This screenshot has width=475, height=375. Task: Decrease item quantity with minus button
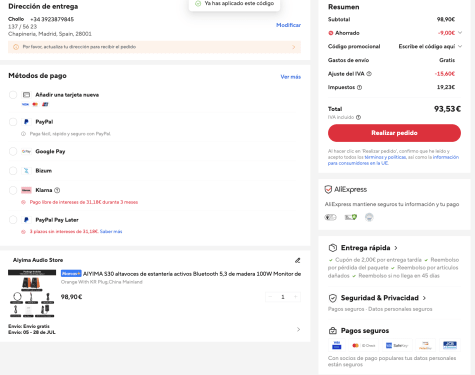(270, 297)
